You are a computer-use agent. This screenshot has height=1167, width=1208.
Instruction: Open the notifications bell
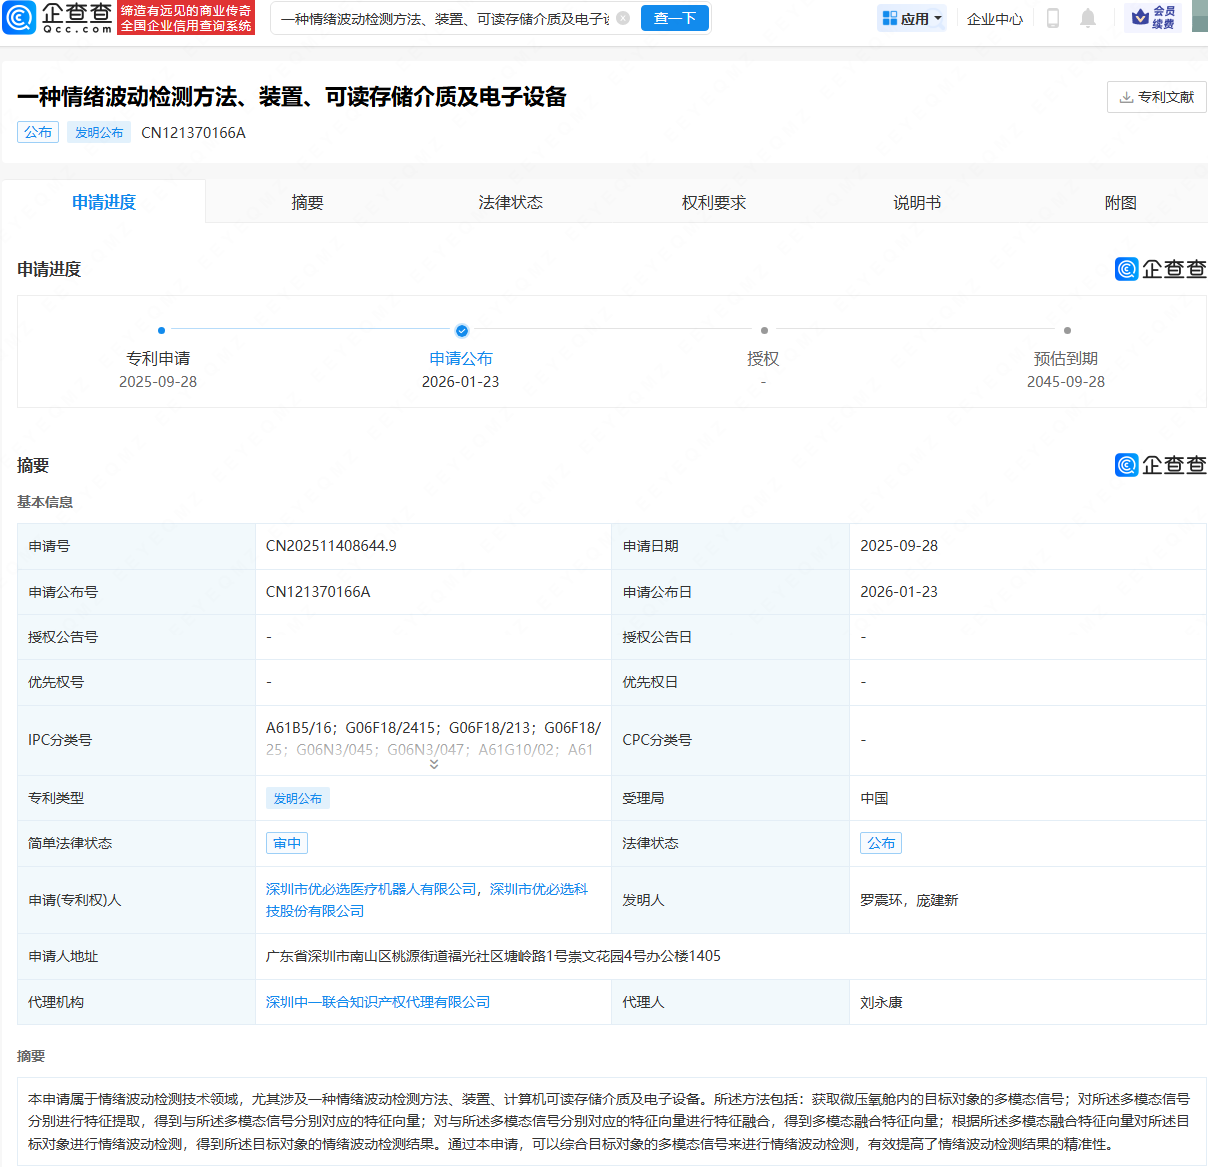(x=1088, y=18)
